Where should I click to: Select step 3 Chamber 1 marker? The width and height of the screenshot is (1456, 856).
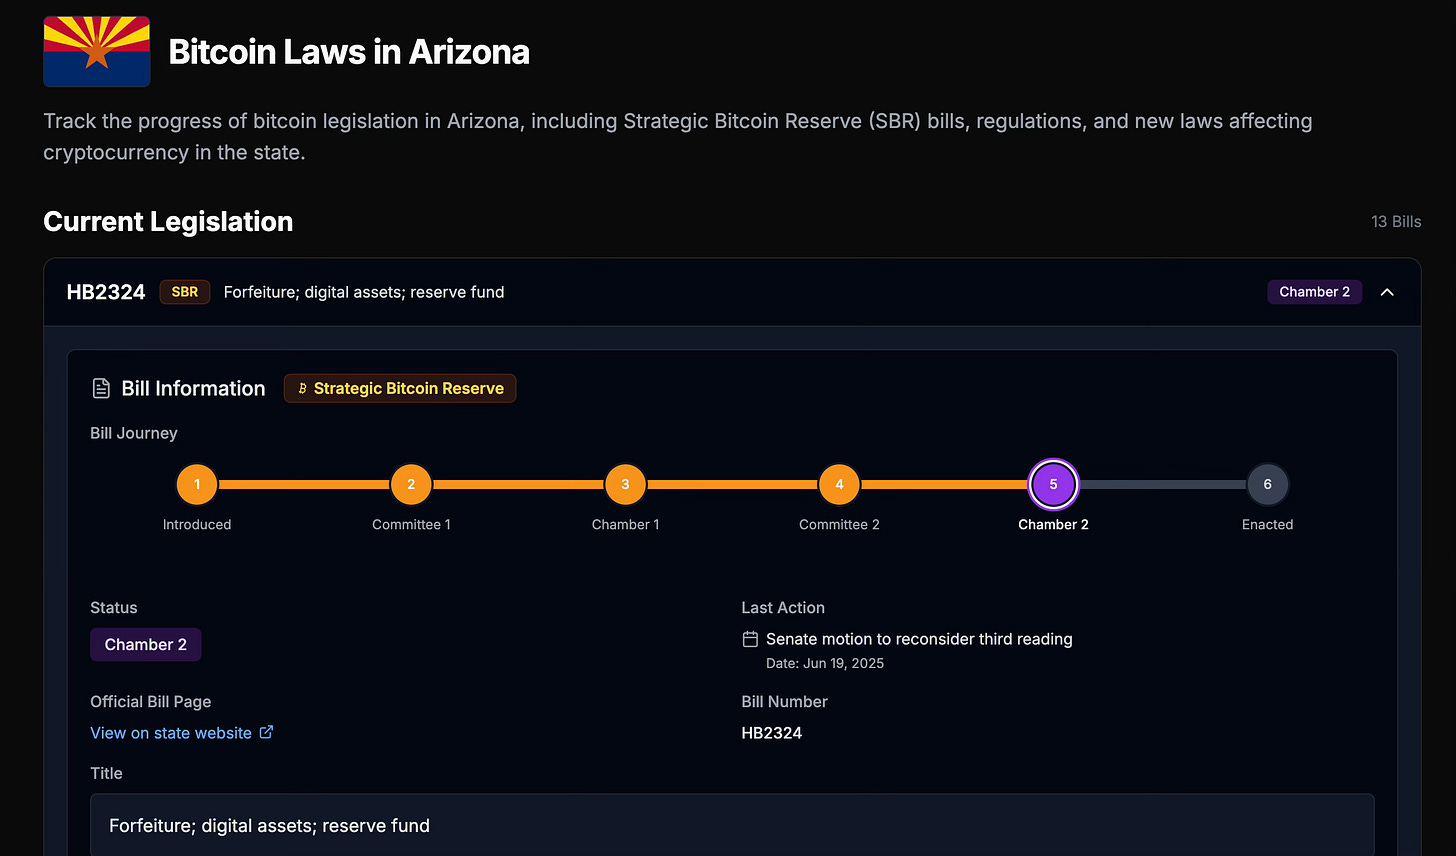[x=625, y=484]
